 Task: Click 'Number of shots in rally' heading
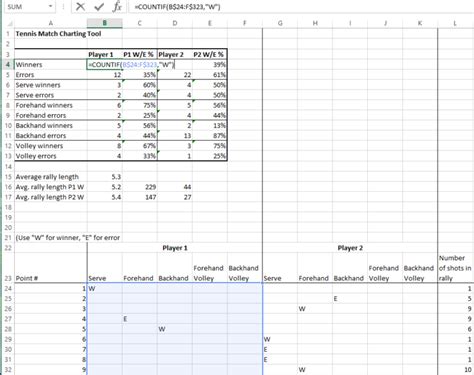click(x=455, y=268)
